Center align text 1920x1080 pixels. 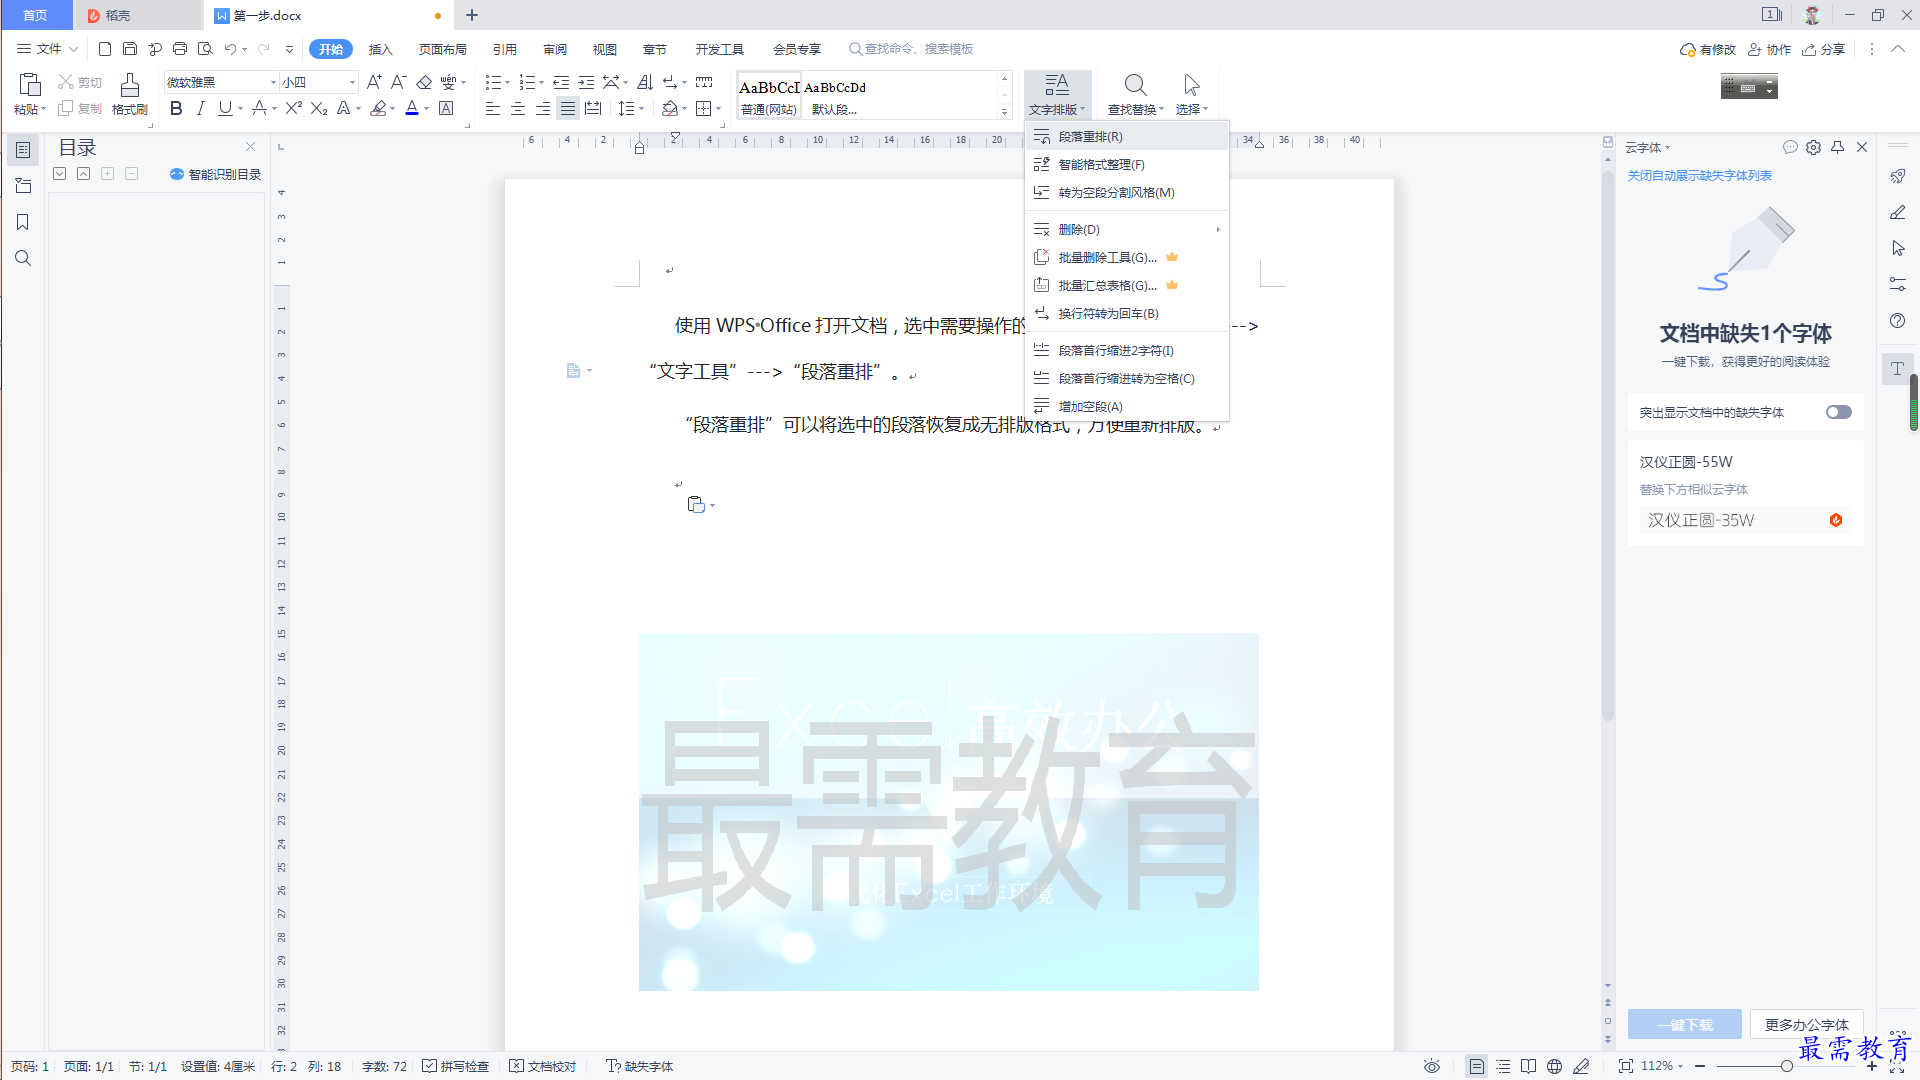pos(518,108)
